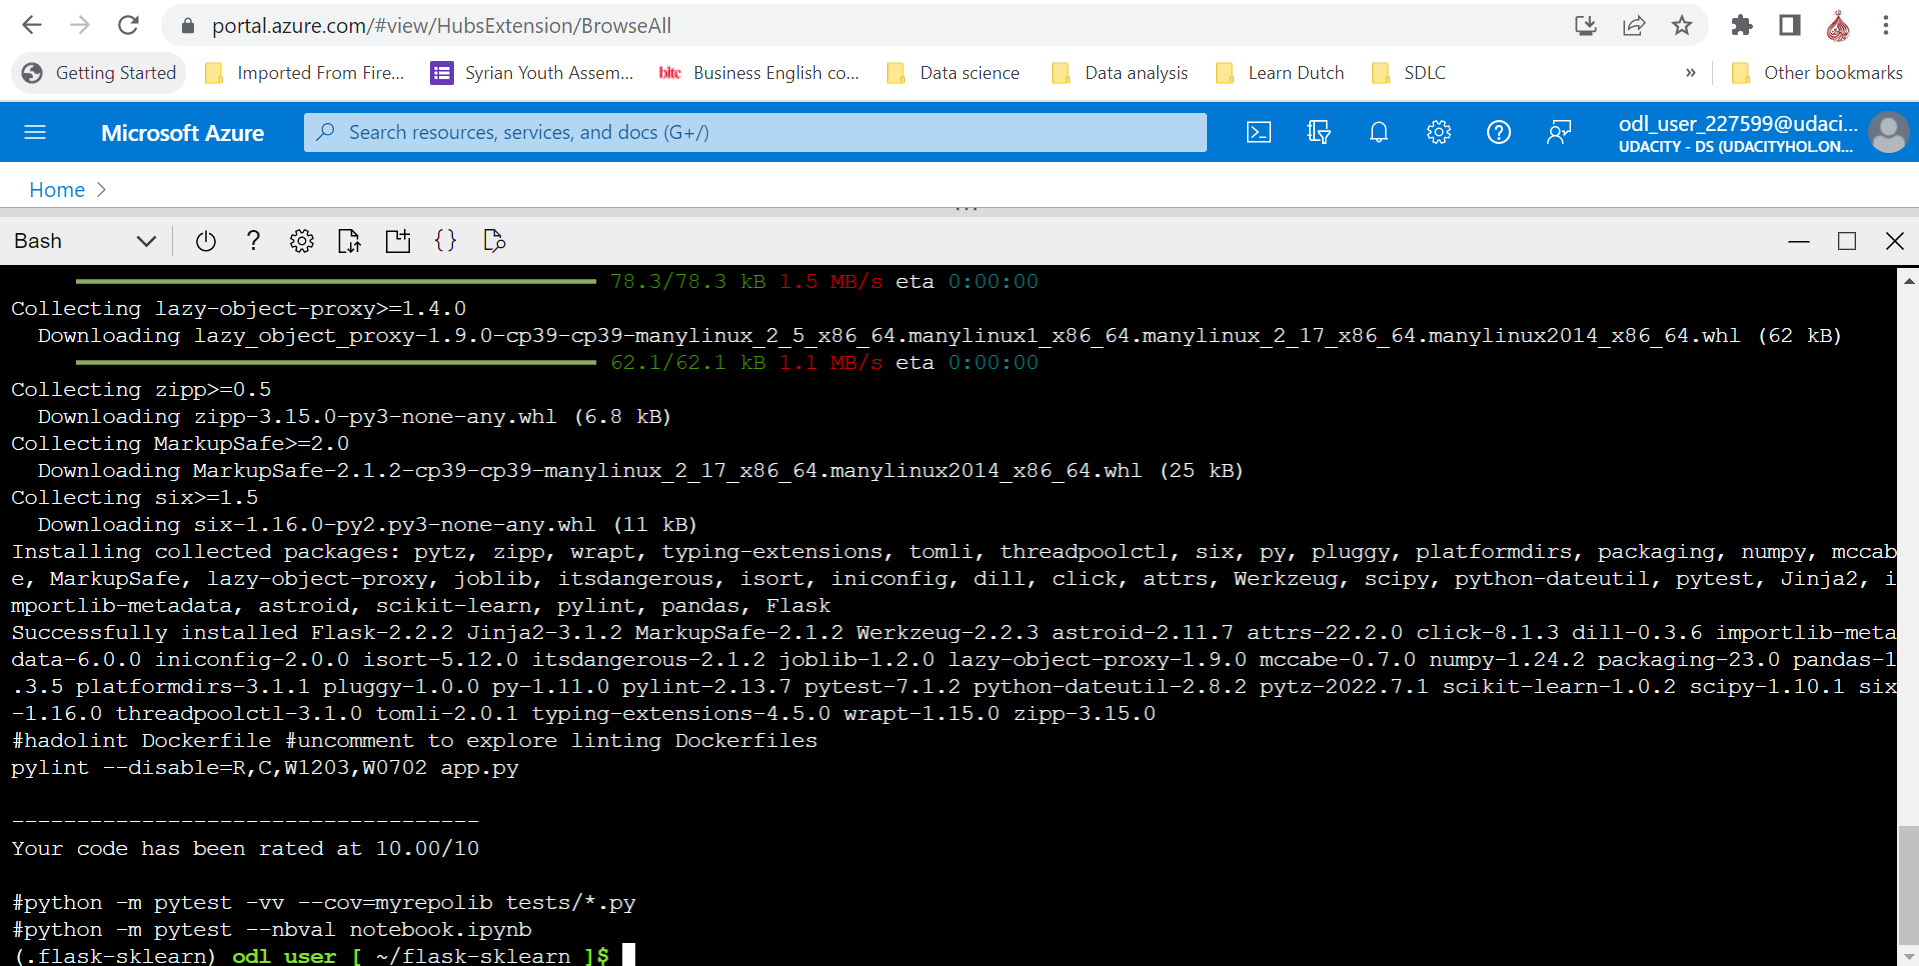Open Directories and subscriptions filter
This screenshot has width=1919, height=966.
[x=1319, y=132]
